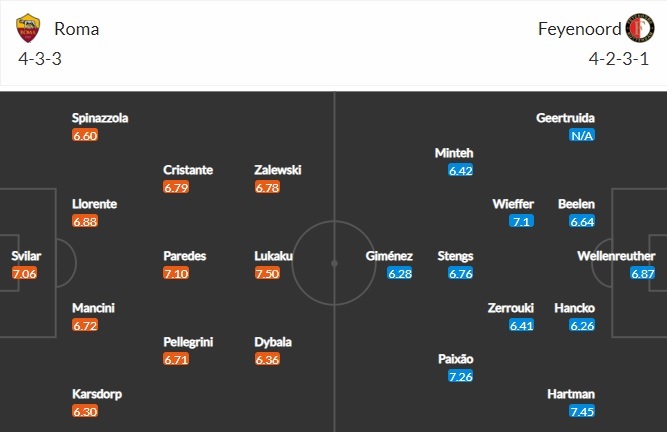Click Paredes' 7.10 rating badge
Viewport: 667px width, 432px height.
(x=178, y=273)
